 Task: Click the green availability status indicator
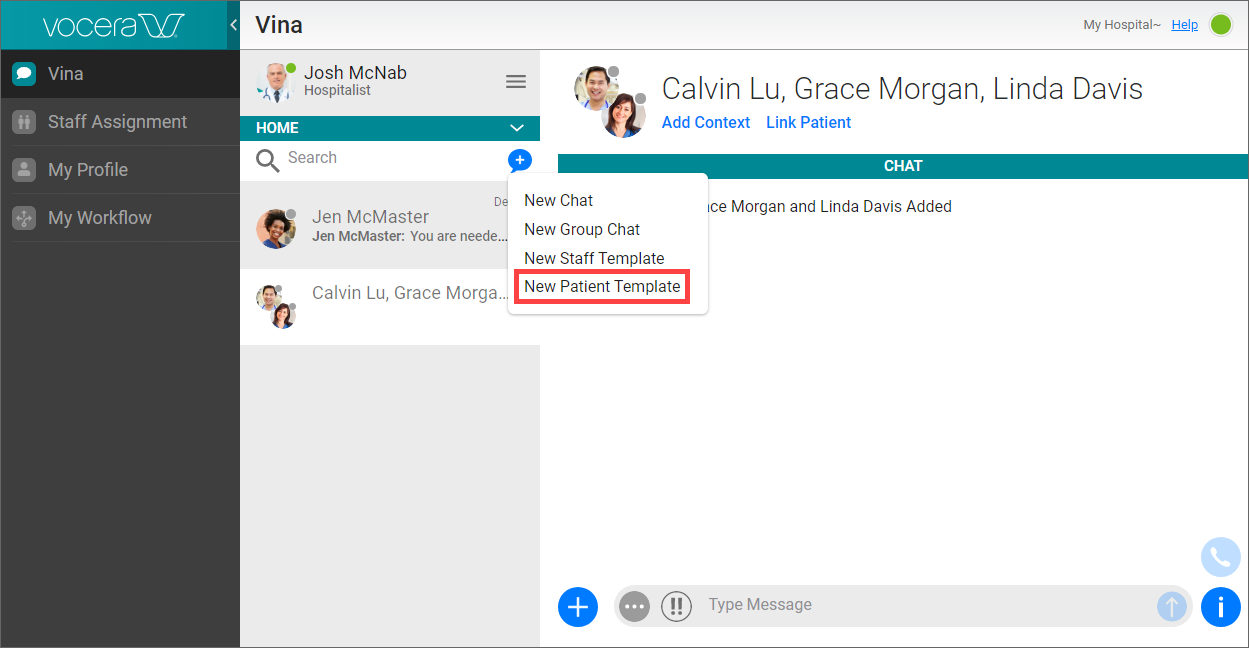click(1221, 25)
